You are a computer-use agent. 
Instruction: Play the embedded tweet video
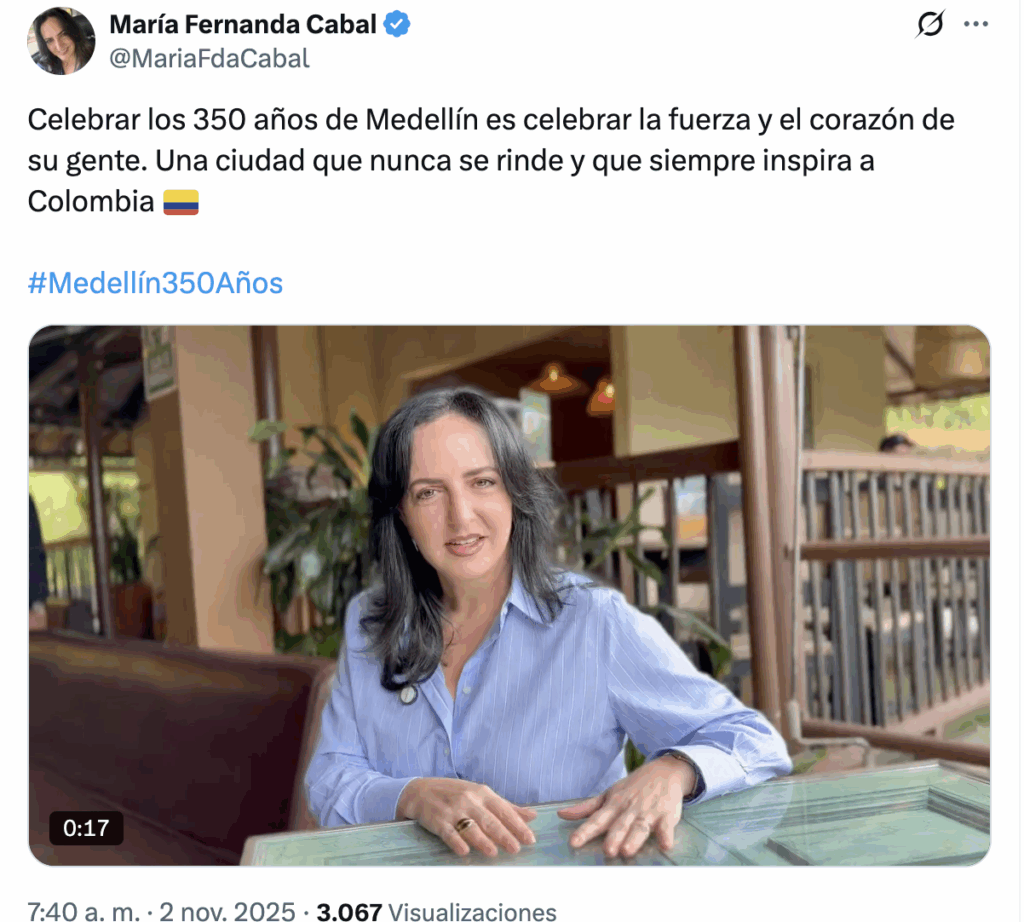tap(509, 595)
